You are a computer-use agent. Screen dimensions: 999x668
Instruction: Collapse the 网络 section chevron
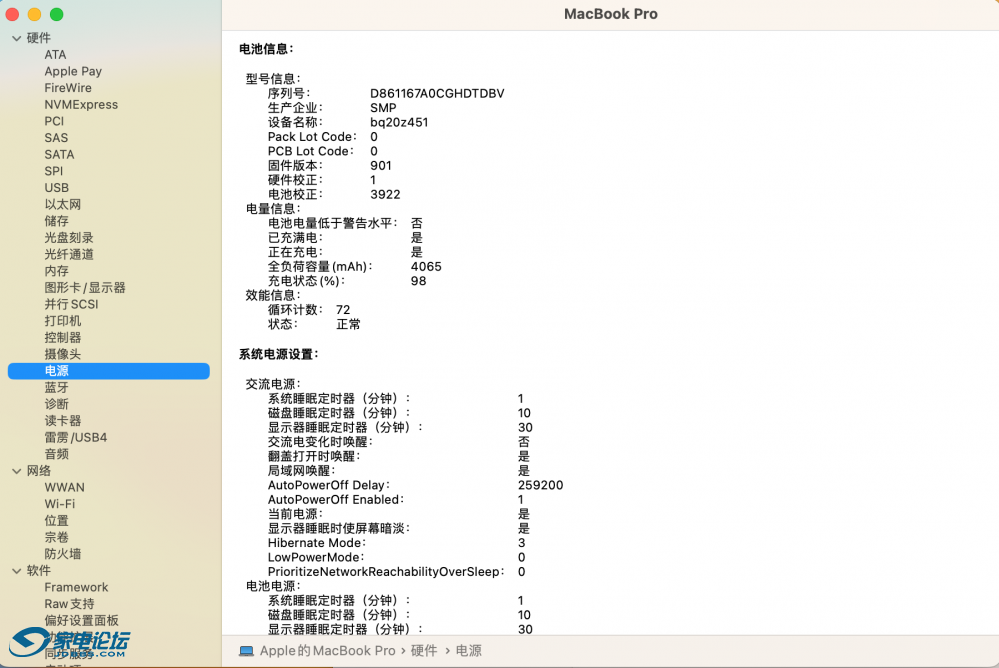point(17,471)
